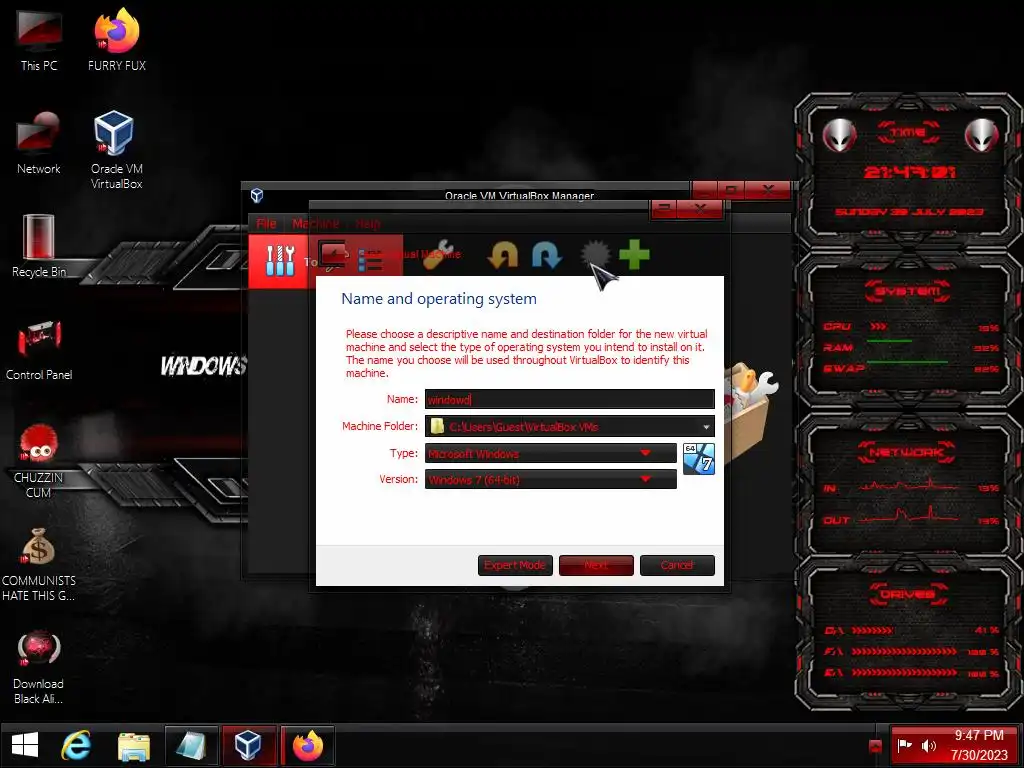Click the VirtualBox cube icon in manager title bar
1024x768 pixels.
click(257, 195)
